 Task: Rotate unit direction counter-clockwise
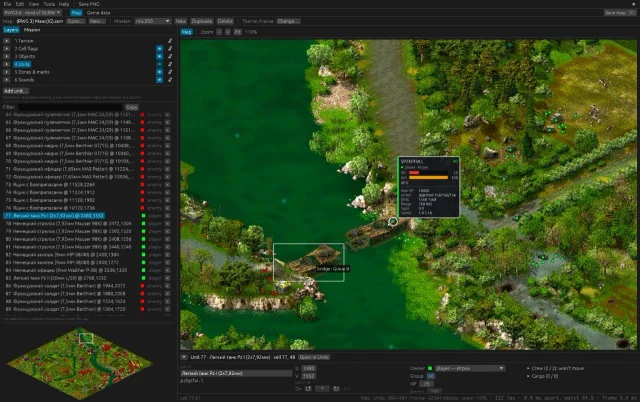click(x=309, y=389)
